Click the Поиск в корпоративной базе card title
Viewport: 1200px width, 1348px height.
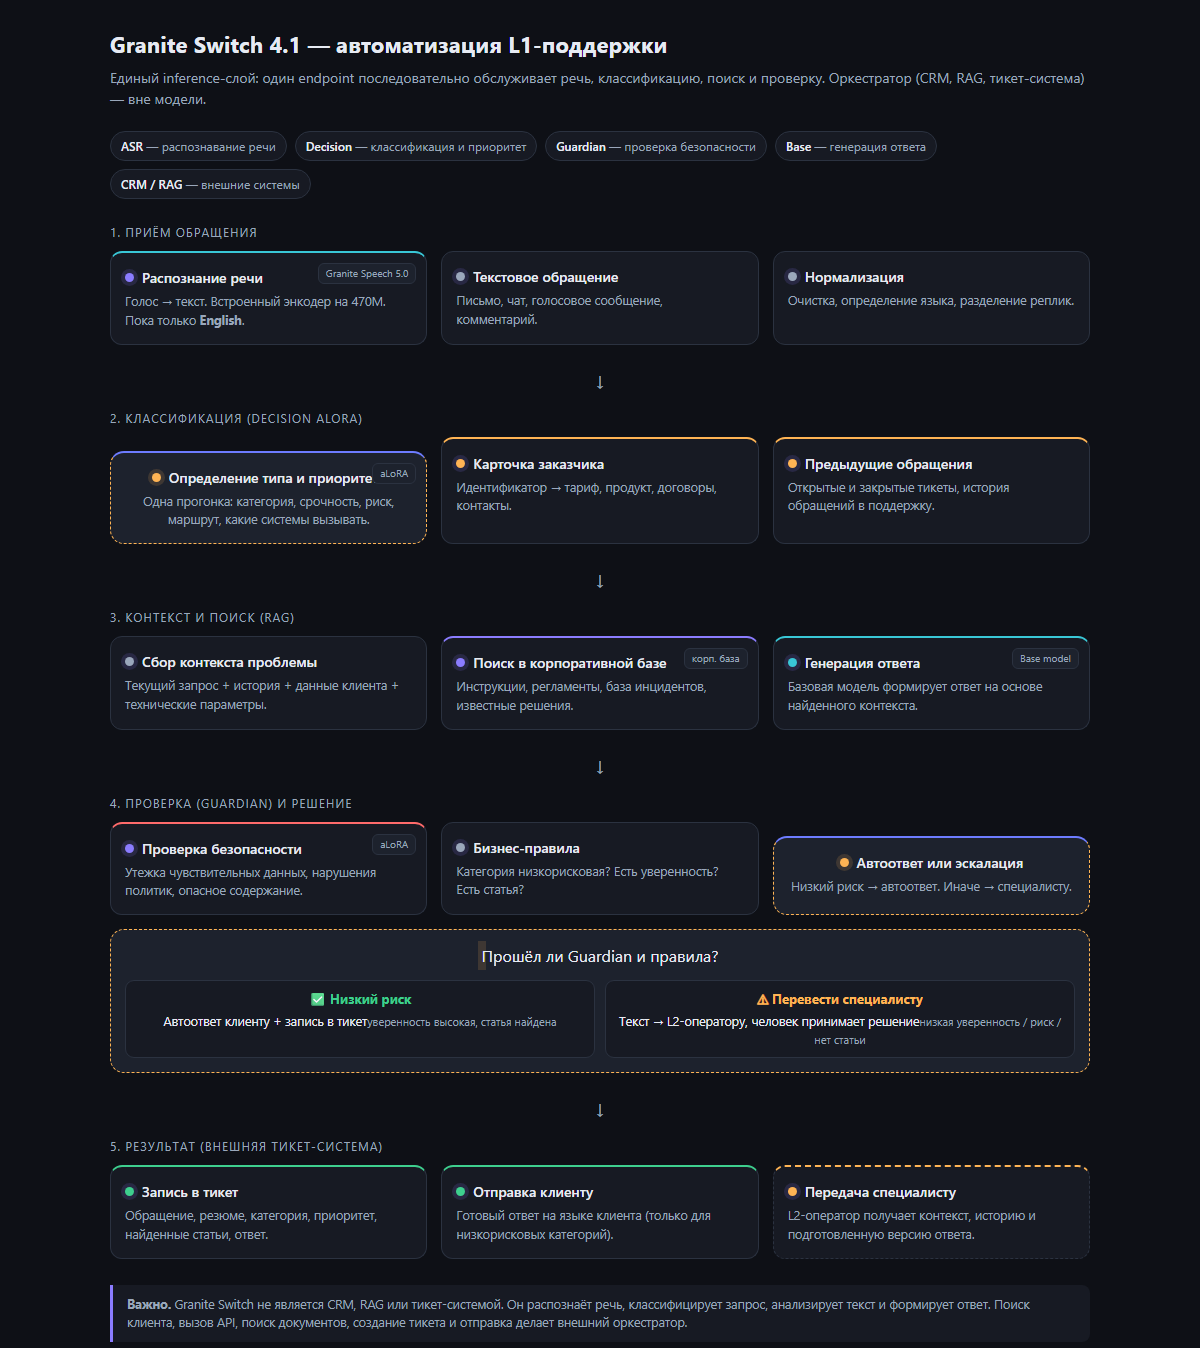[569, 663]
